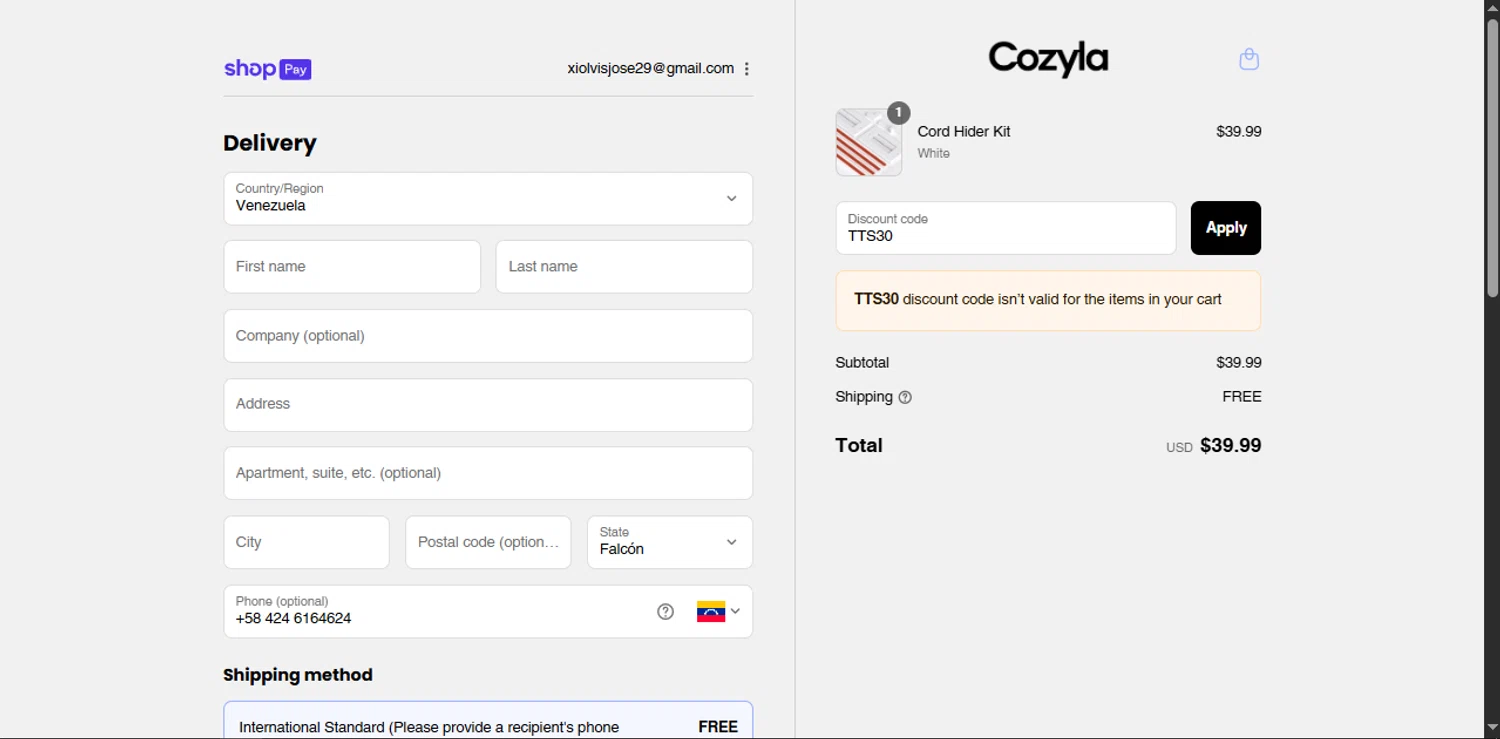Screen dimensions: 1500x739
Task: Click the scrollbar up arrow
Action: tap(1492, 9)
